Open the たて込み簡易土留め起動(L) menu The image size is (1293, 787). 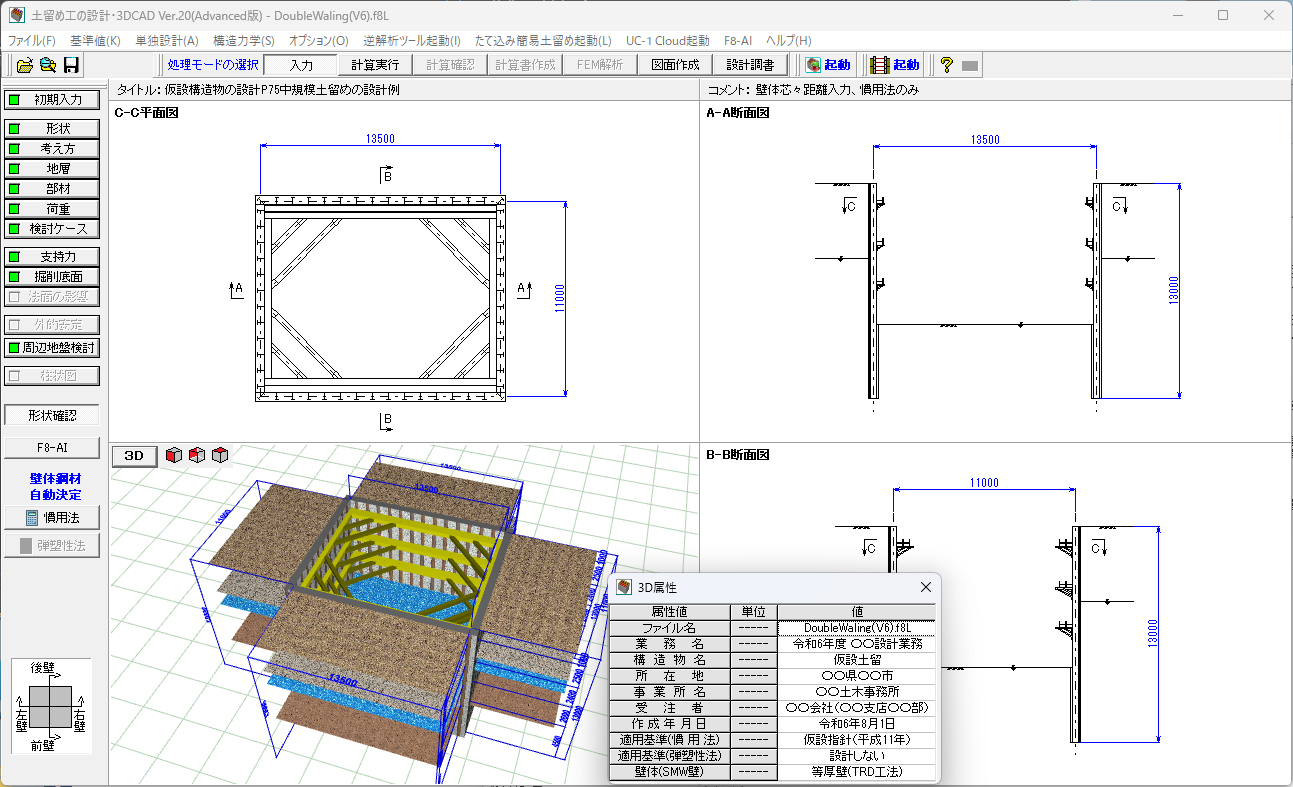tap(543, 41)
